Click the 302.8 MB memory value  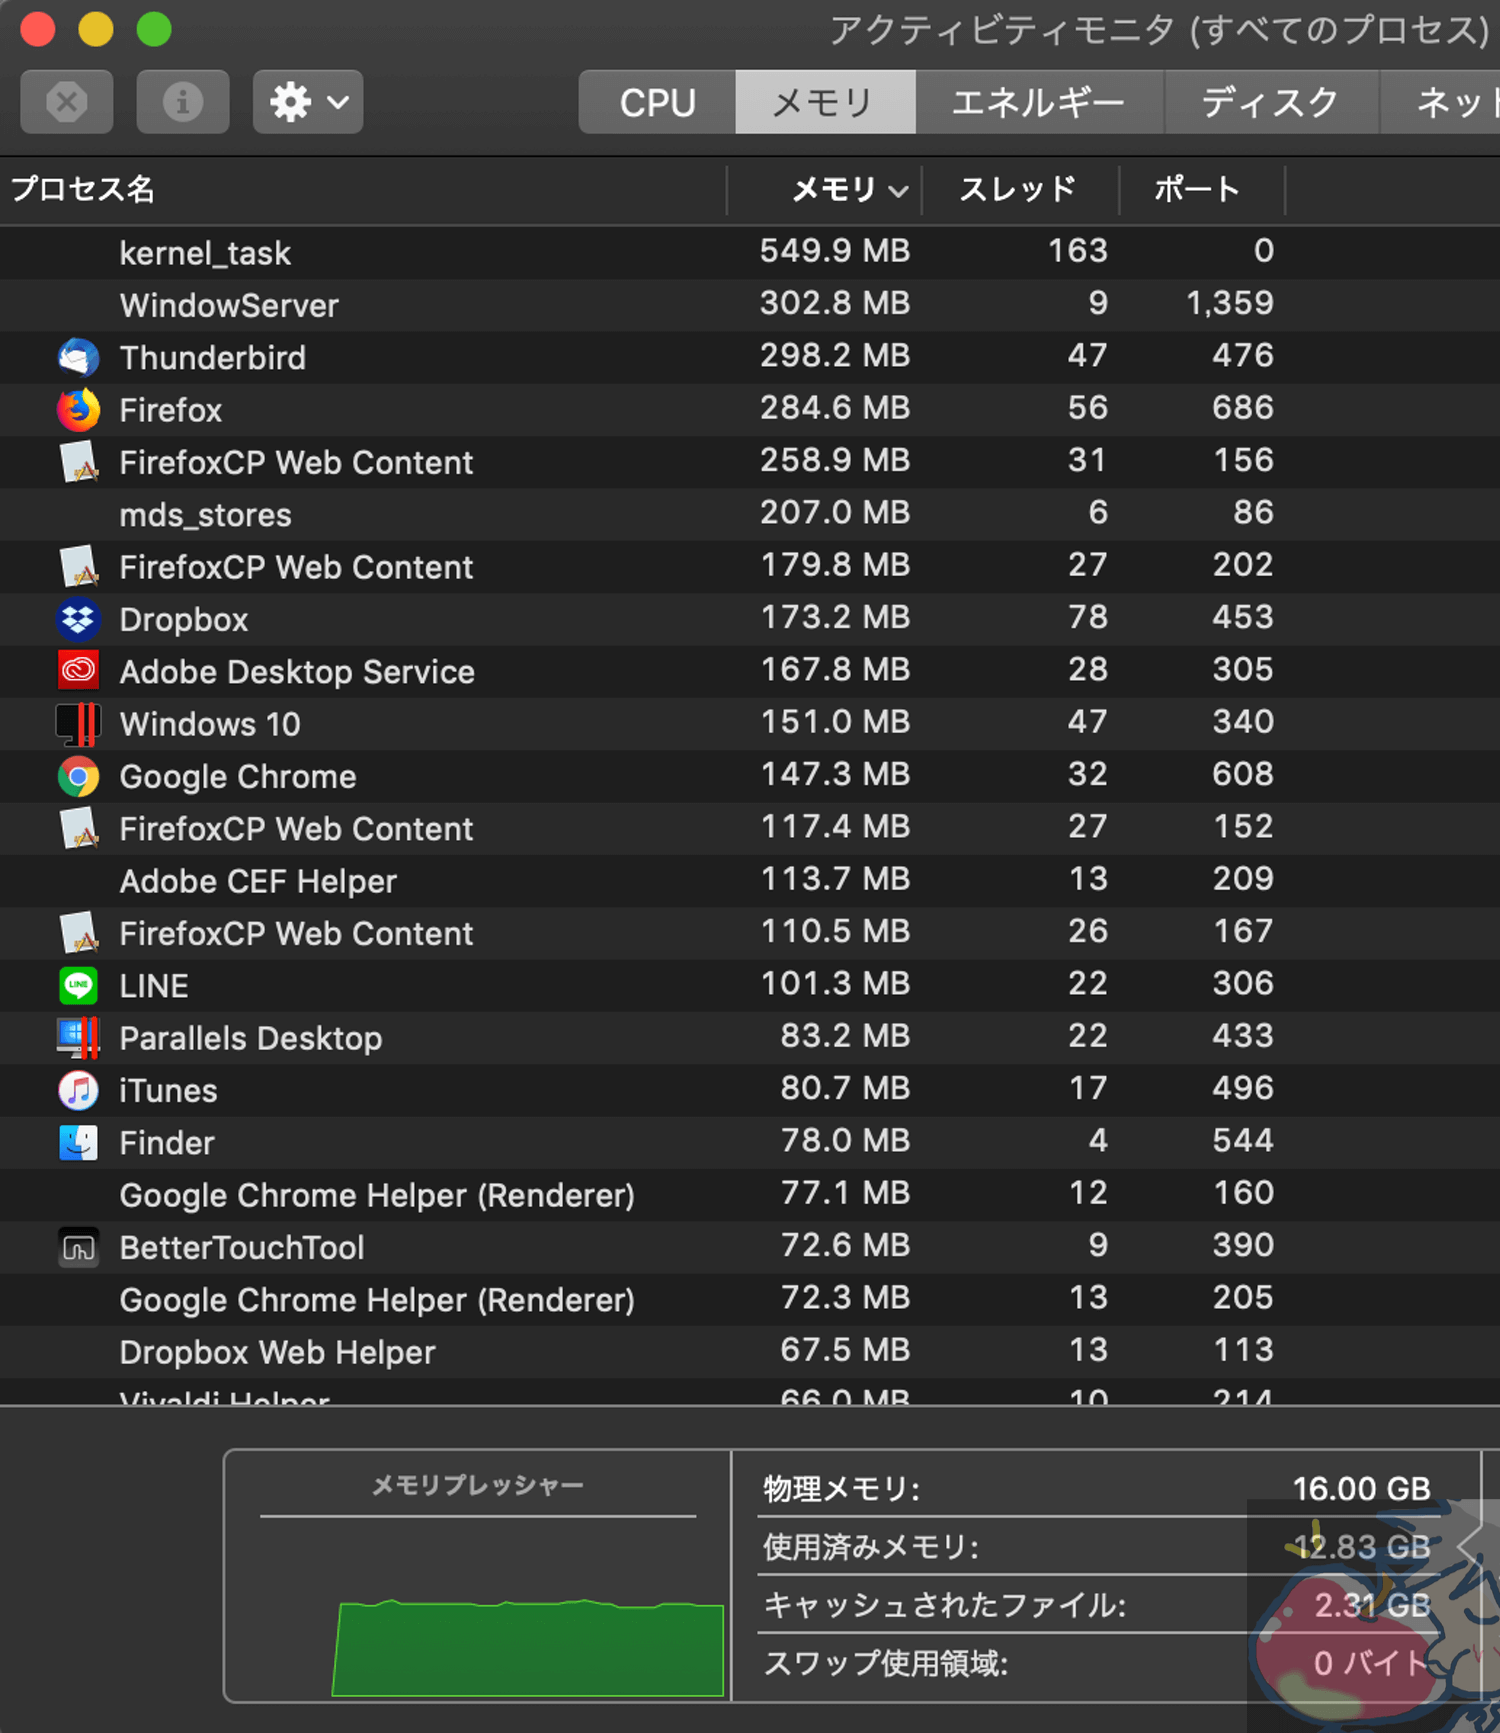coord(835,303)
